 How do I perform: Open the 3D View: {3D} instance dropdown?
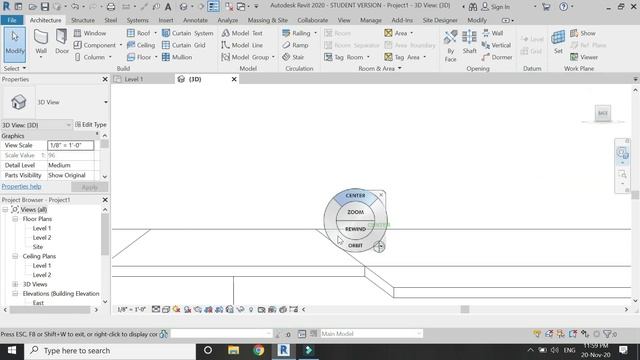click(x=69, y=125)
